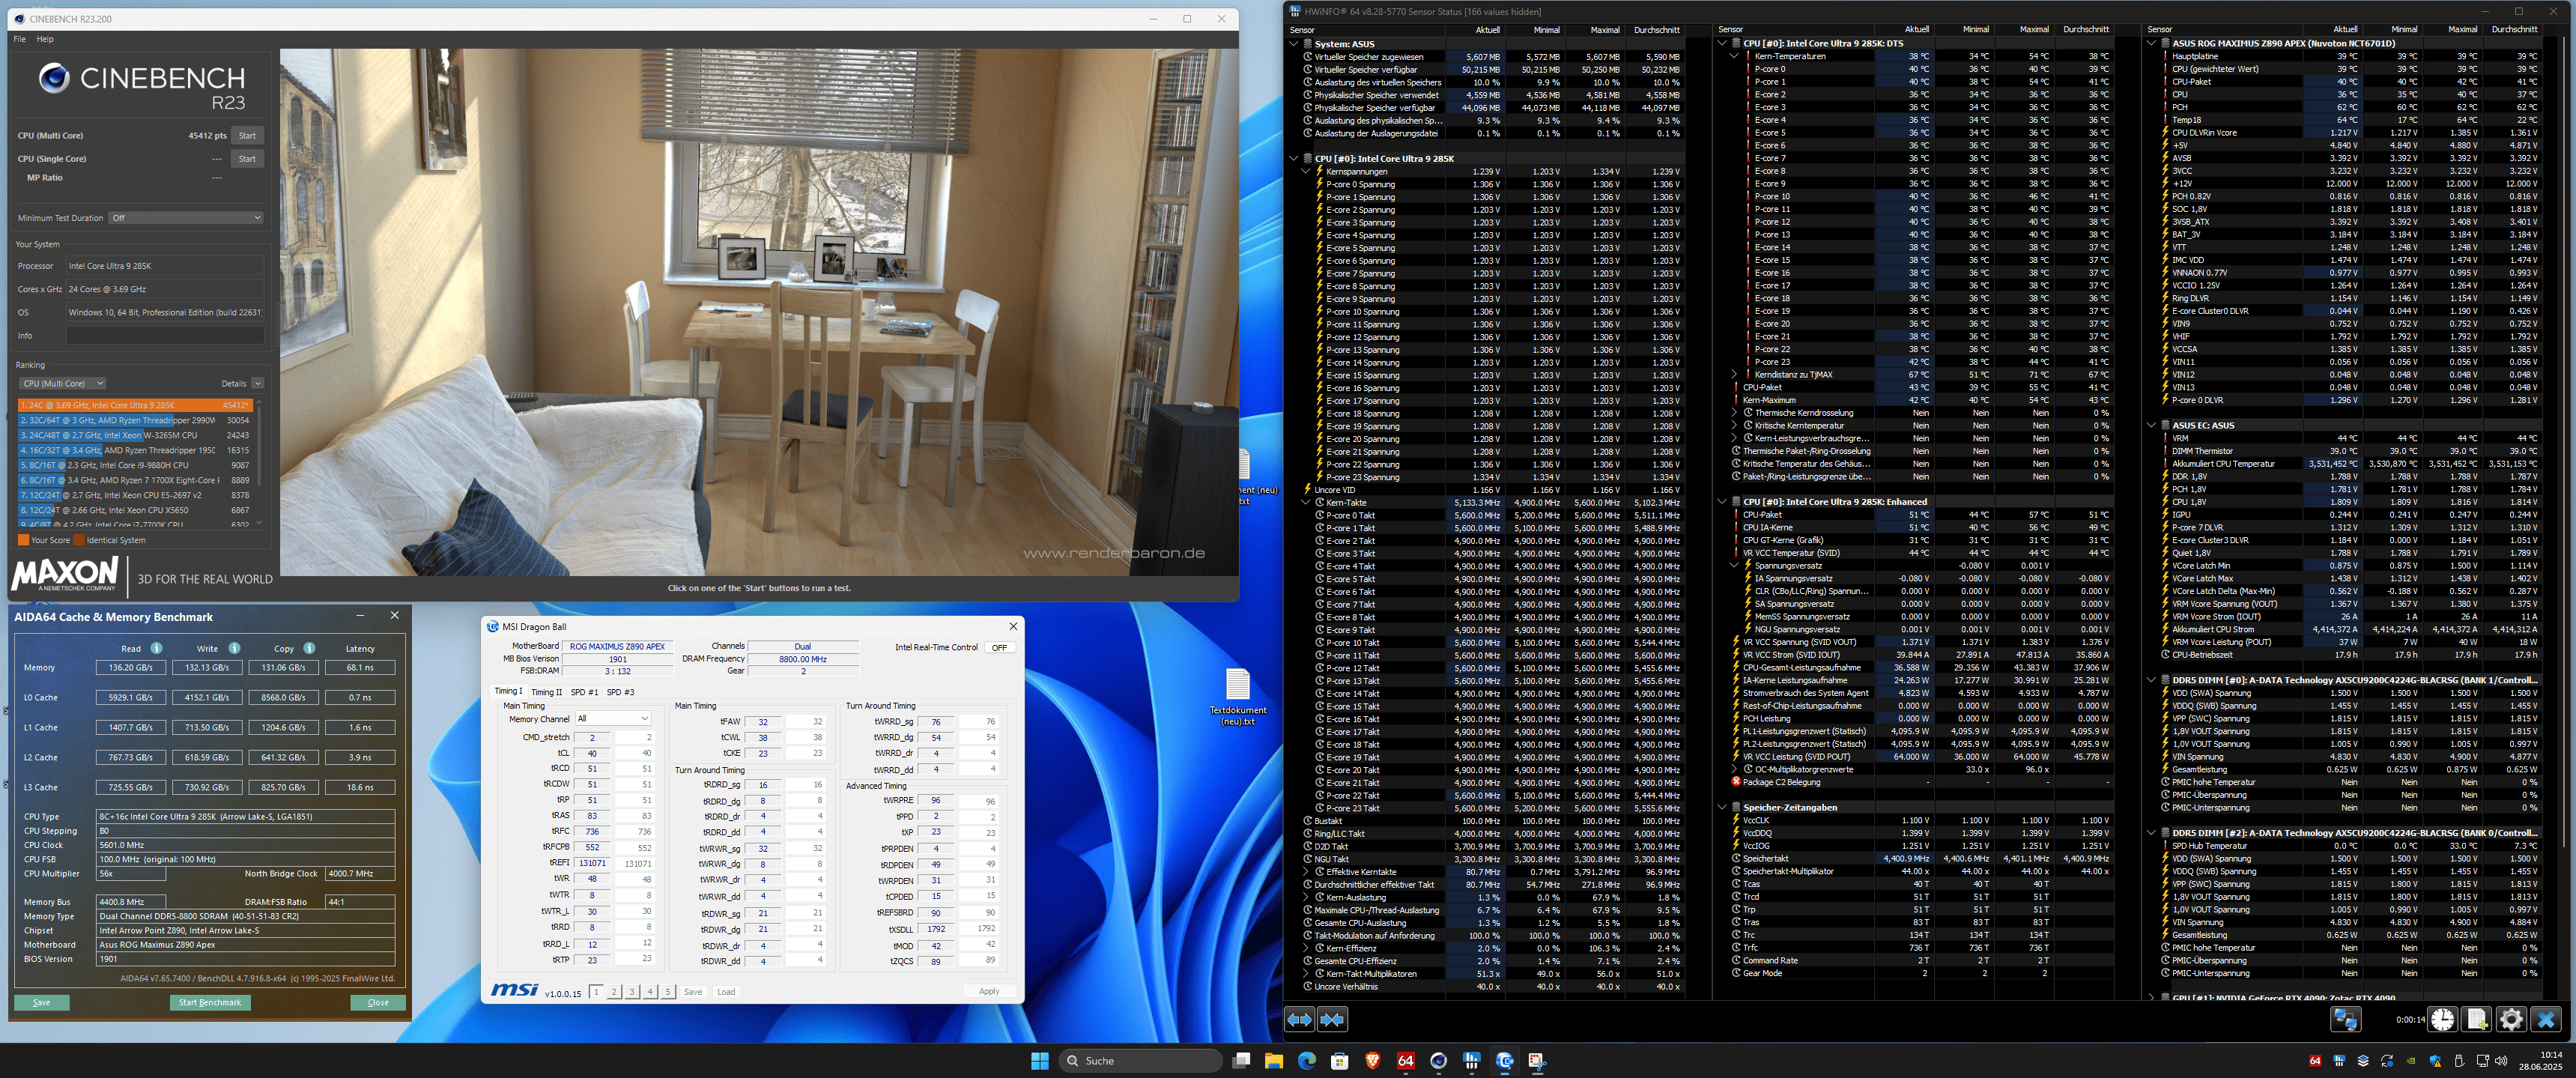Switch to Timing II tab

(x=546, y=692)
